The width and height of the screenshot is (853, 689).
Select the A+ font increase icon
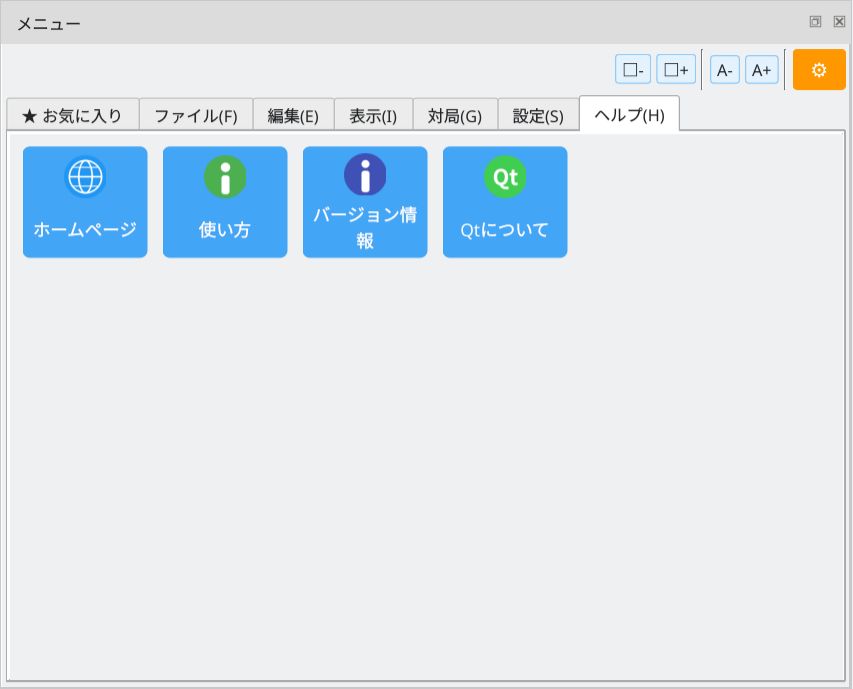(761, 69)
